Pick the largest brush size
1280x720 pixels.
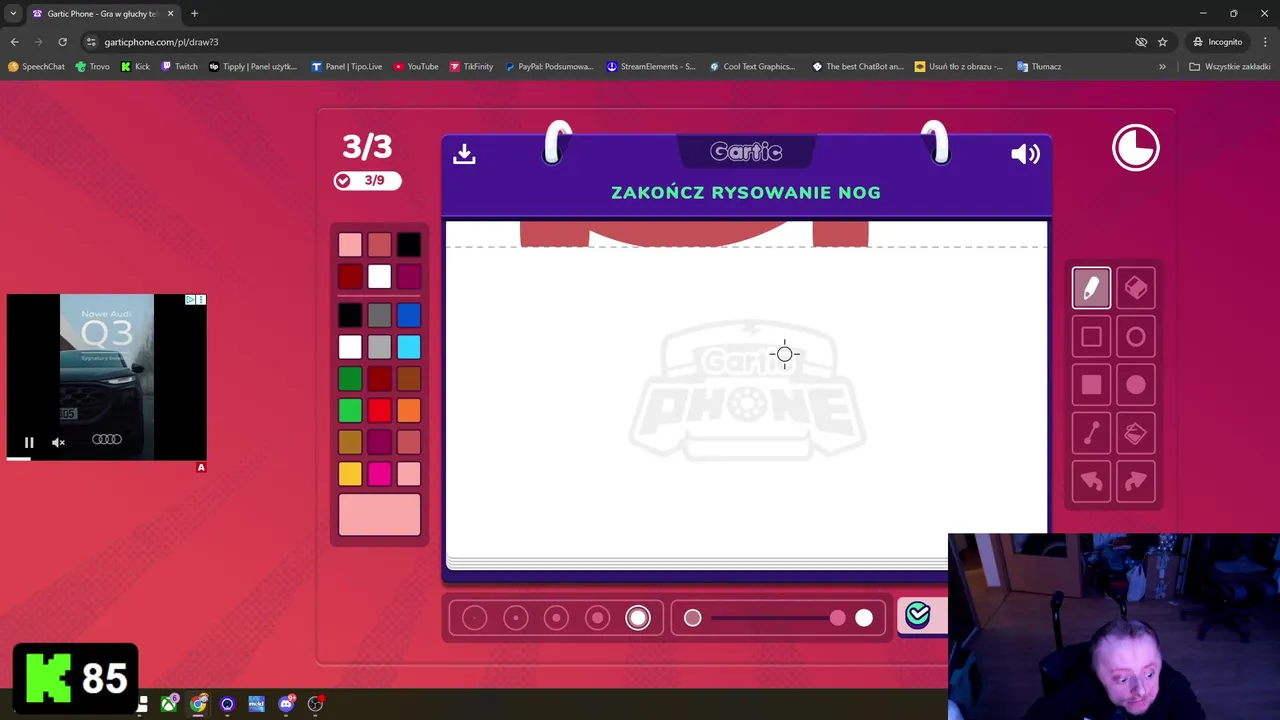[638, 618]
